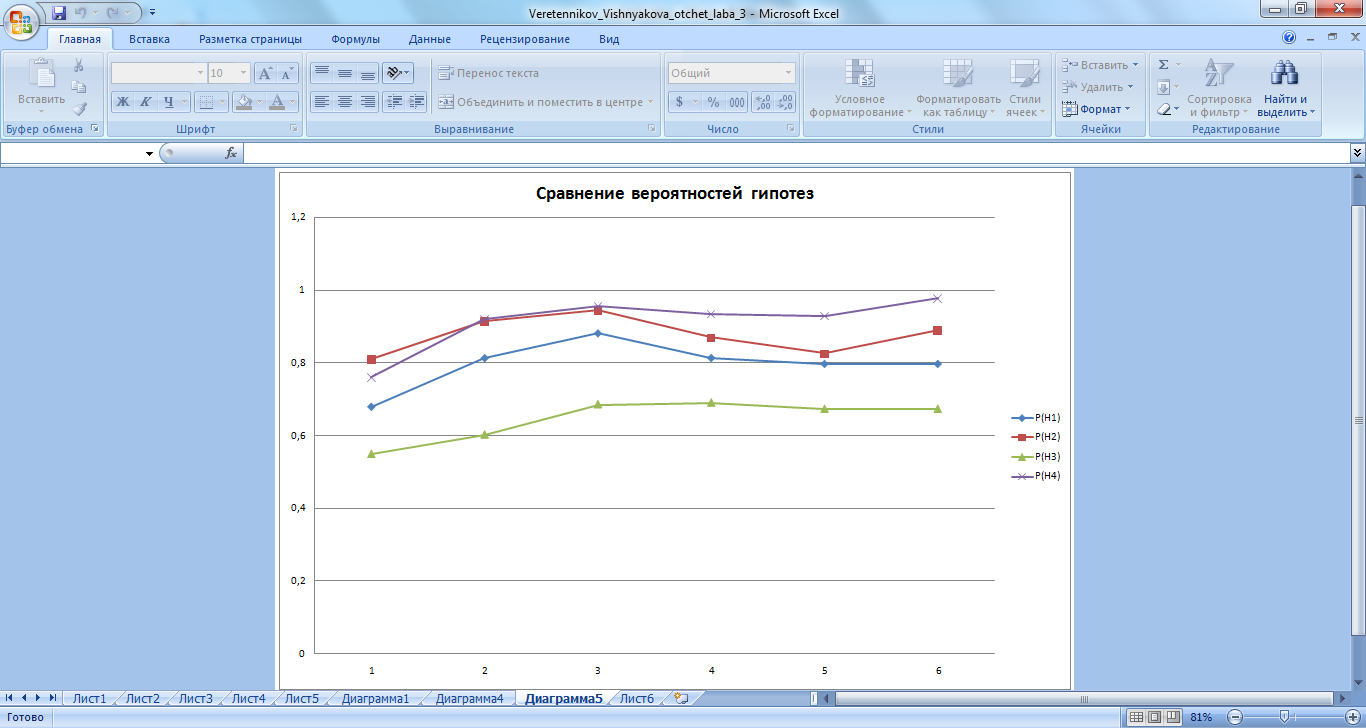1366x728 pixels.
Task: Apply currency number format
Action: 680,101
